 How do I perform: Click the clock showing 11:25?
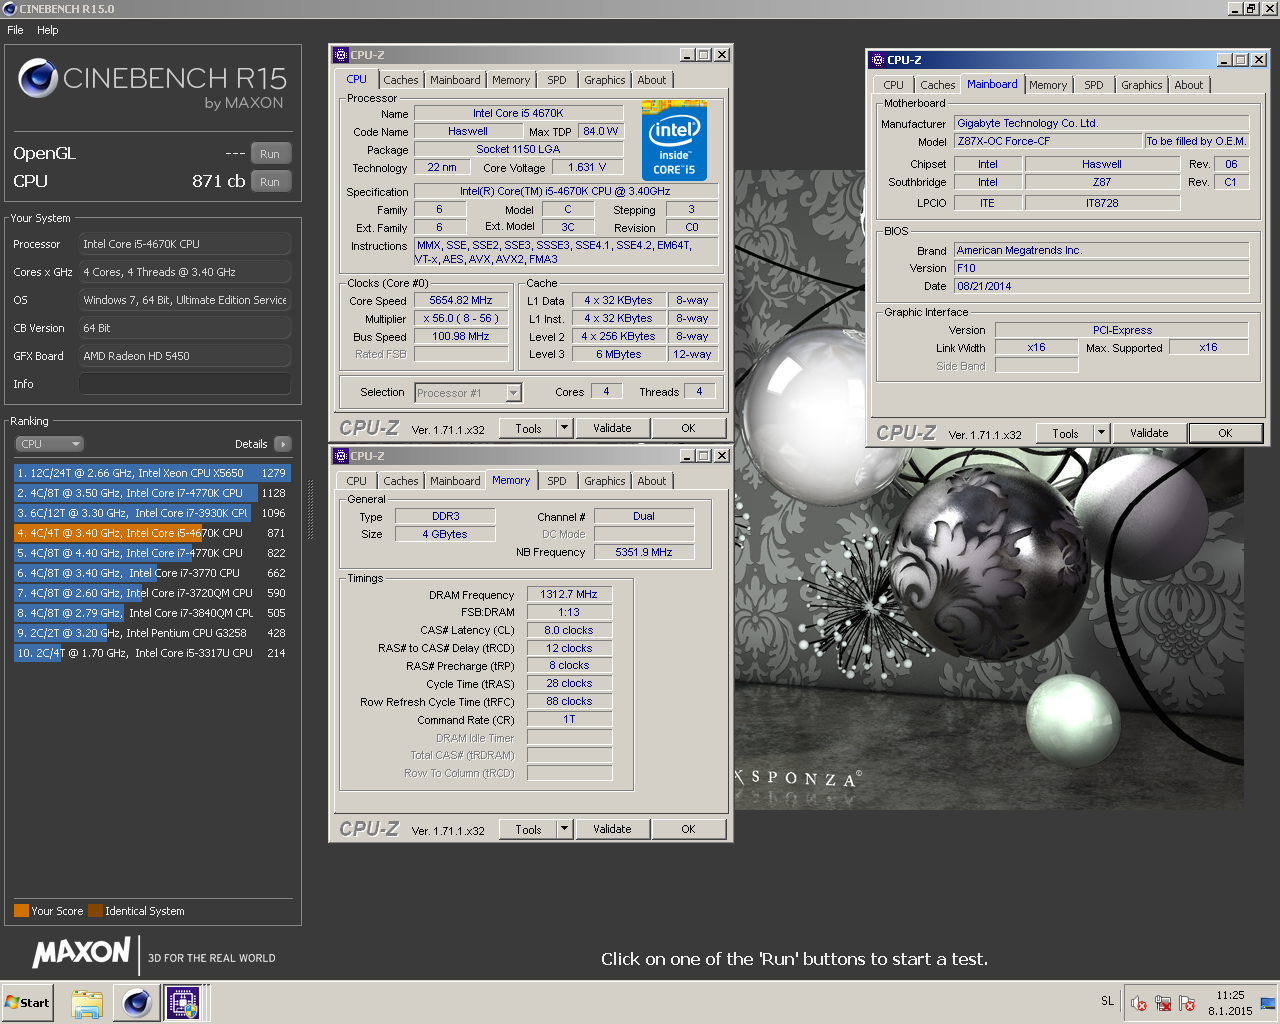pyautogui.click(x=1230, y=995)
